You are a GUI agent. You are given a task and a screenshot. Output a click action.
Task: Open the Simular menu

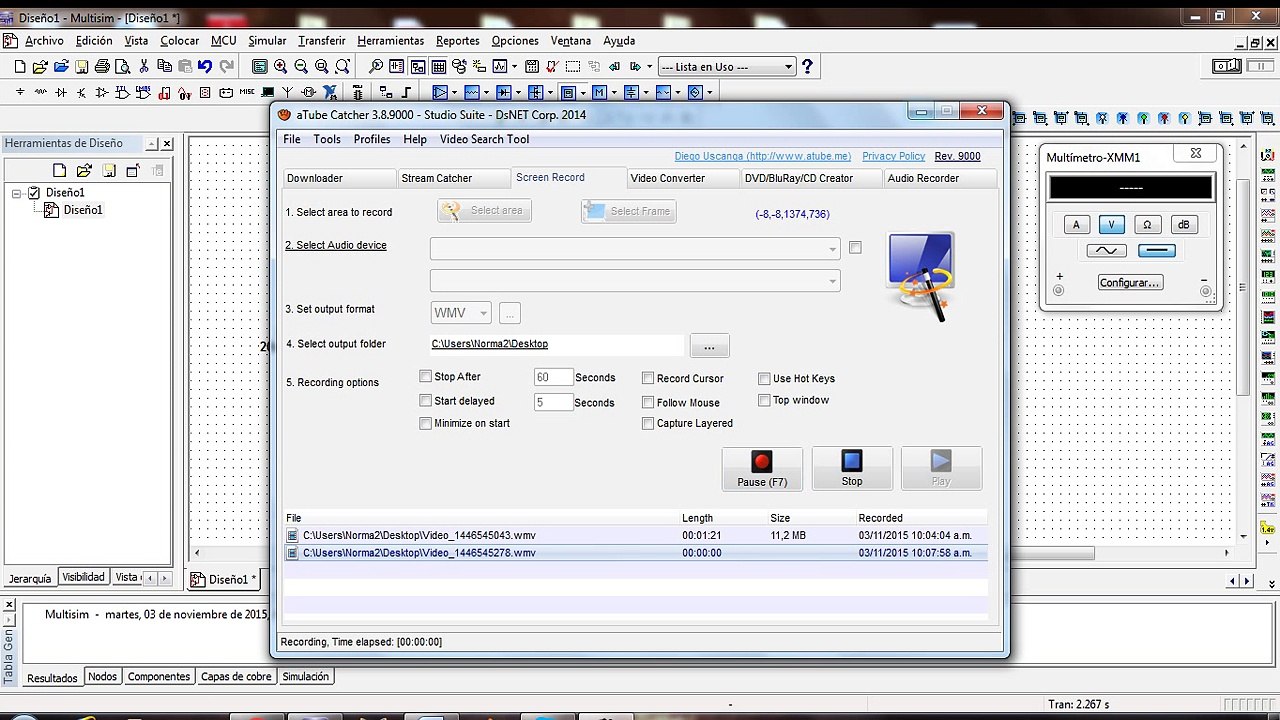[267, 41]
